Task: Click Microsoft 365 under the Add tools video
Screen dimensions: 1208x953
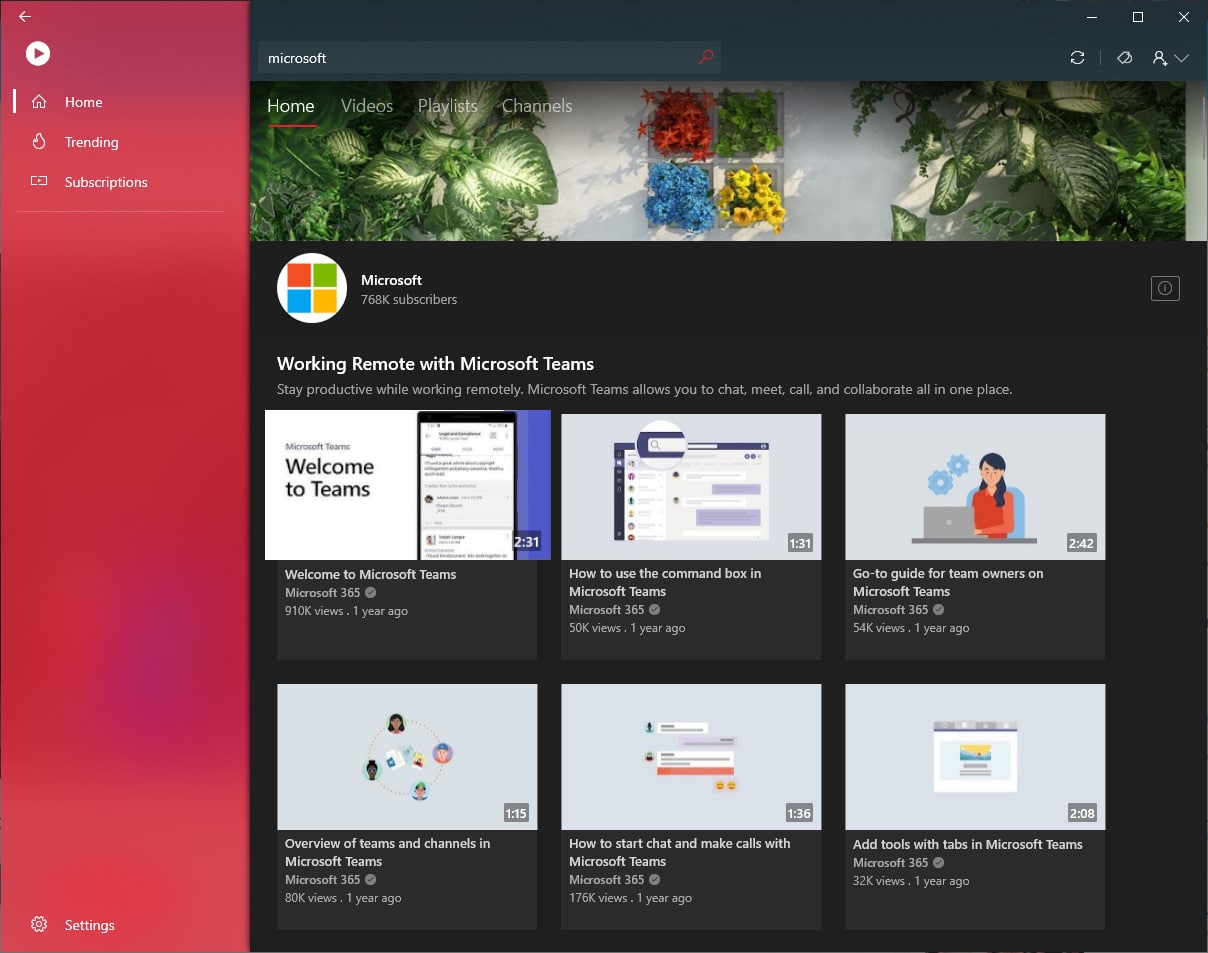Action: coord(890,862)
